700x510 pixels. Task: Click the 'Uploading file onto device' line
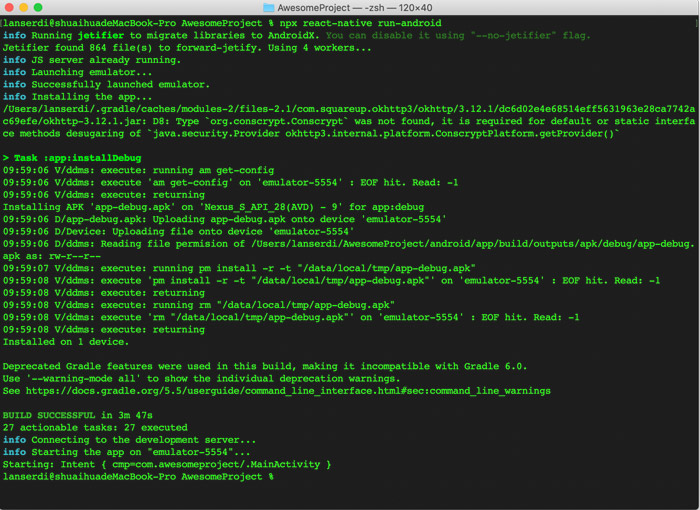[x=179, y=231]
